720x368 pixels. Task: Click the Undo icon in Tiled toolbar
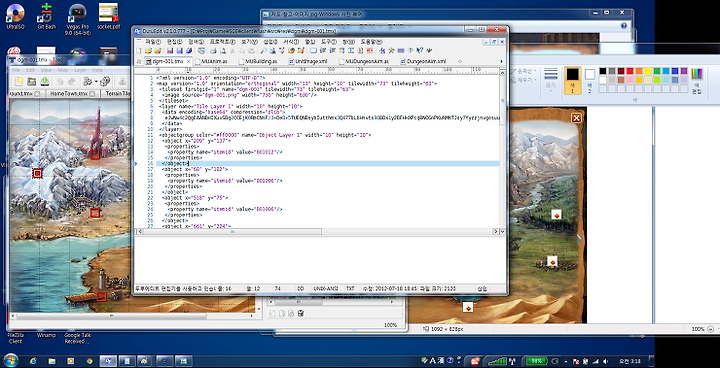[x=60, y=81]
